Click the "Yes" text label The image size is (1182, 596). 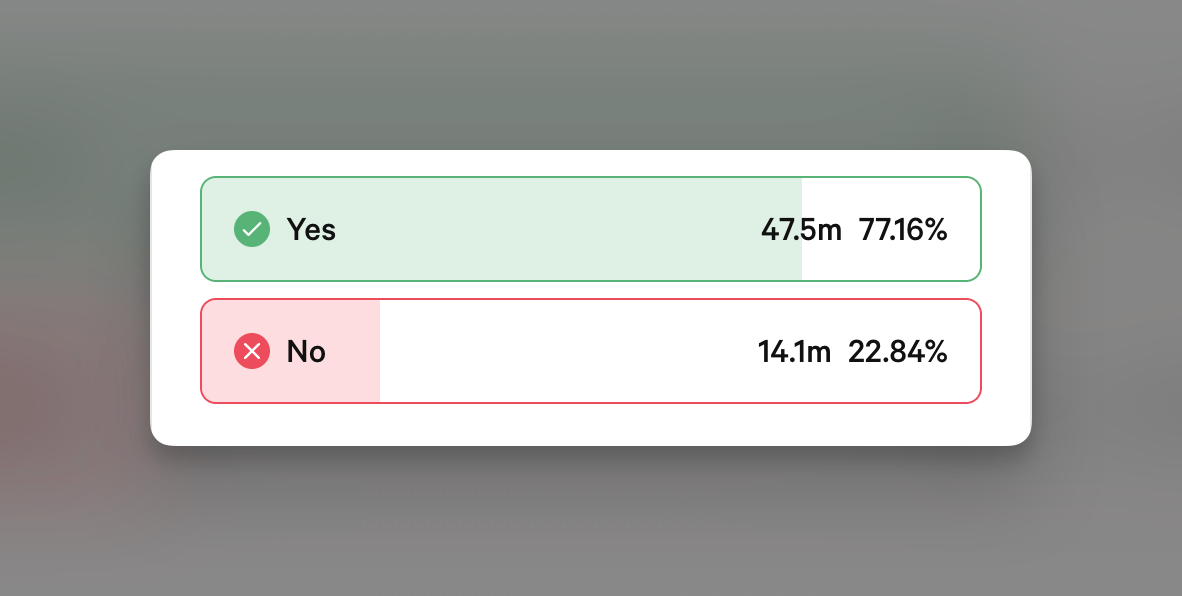[x=311, y=230]
